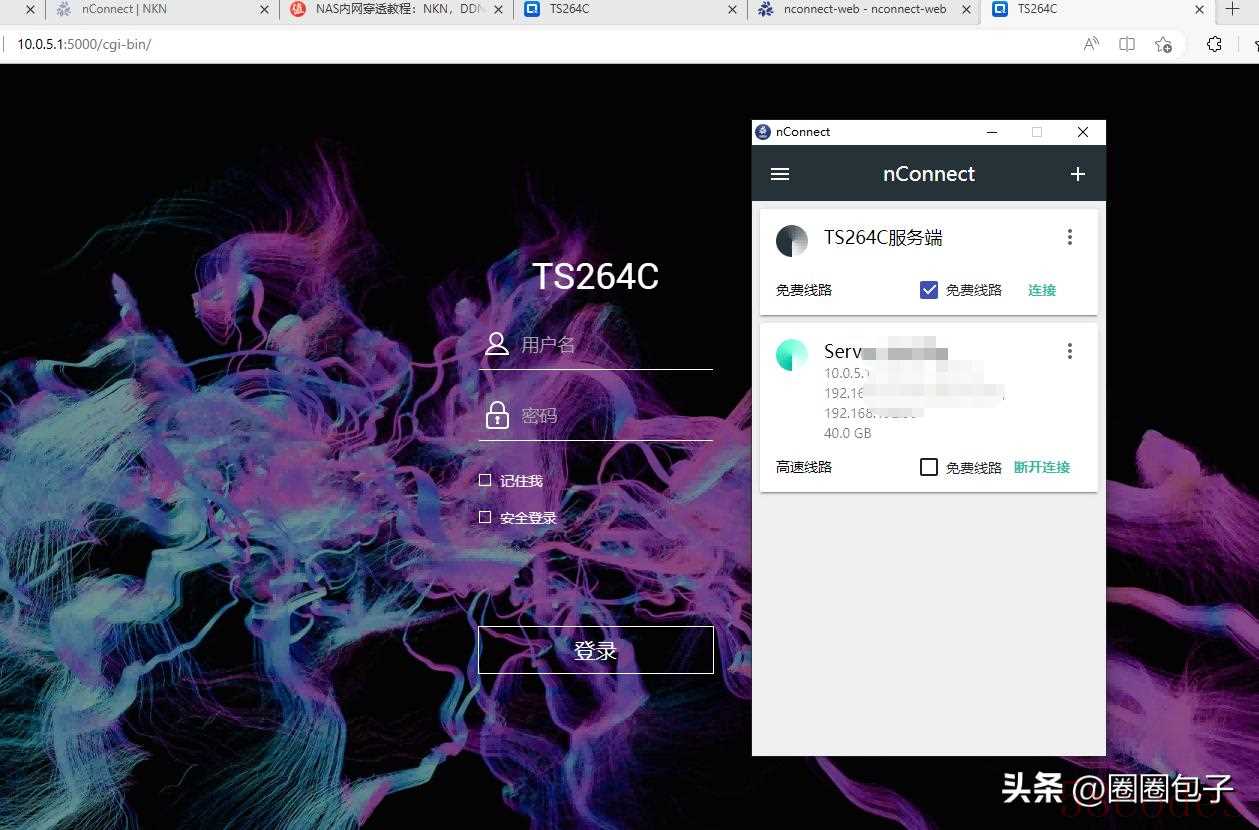1259x830 pixels.
Task: Tick 免费线路 checkbox on TS264C服务端 card
Action: (929, 290)
